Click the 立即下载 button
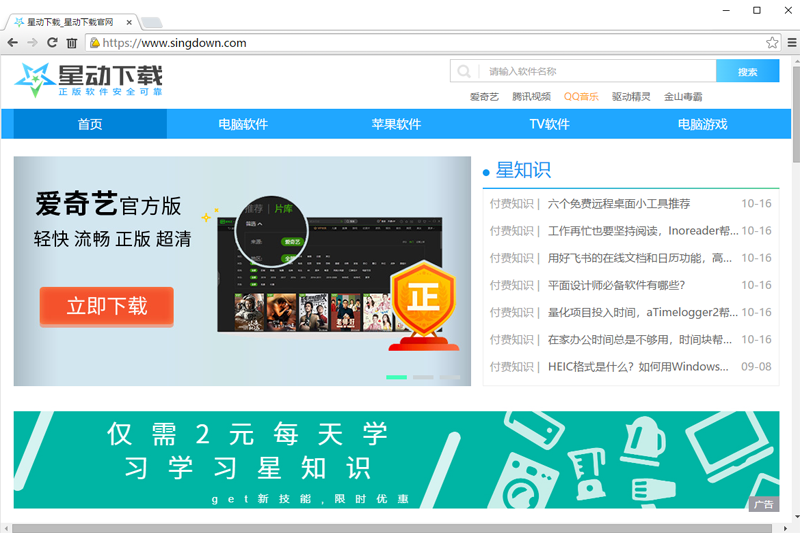The width and height of the screenshot is (800, 533). pos(107,306)
